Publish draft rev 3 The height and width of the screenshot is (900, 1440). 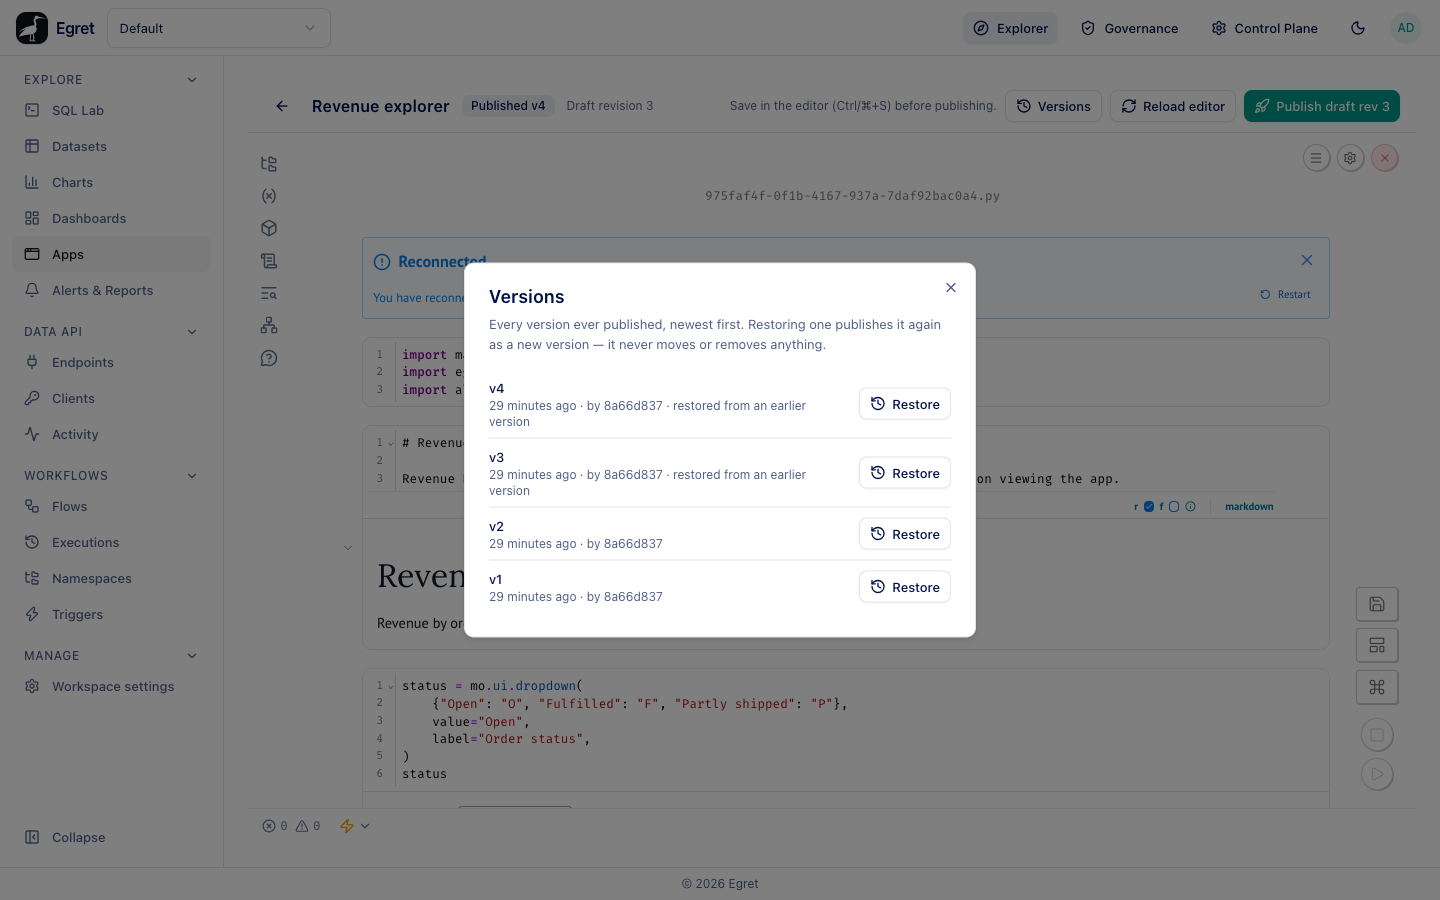pyautogui.click(x=1322, y=106)
